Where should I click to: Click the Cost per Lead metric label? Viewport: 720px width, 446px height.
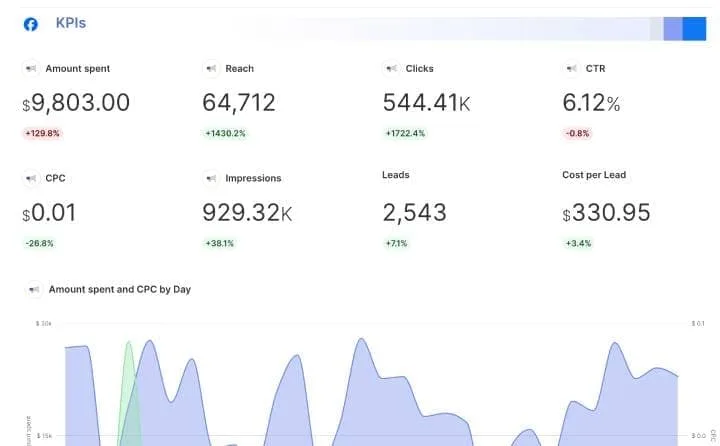point(594,175)
